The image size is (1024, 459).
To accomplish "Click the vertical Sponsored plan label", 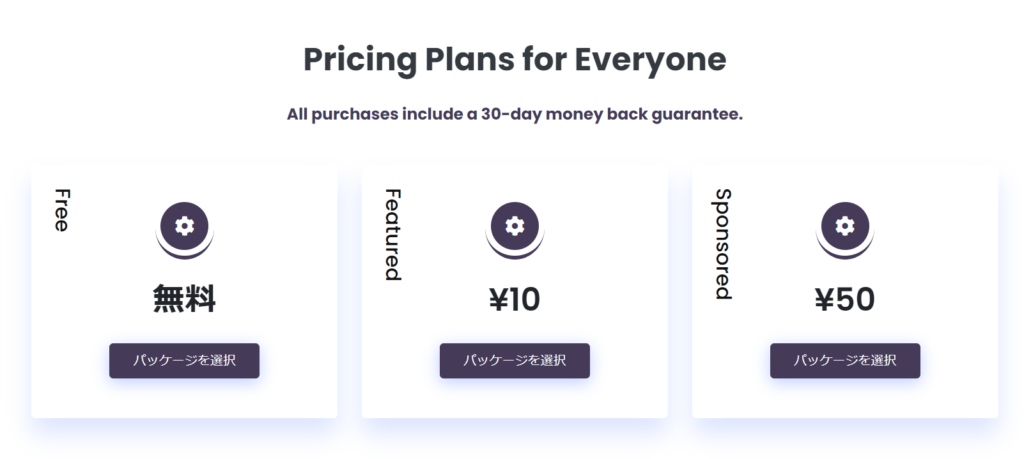I will [723, 244].
